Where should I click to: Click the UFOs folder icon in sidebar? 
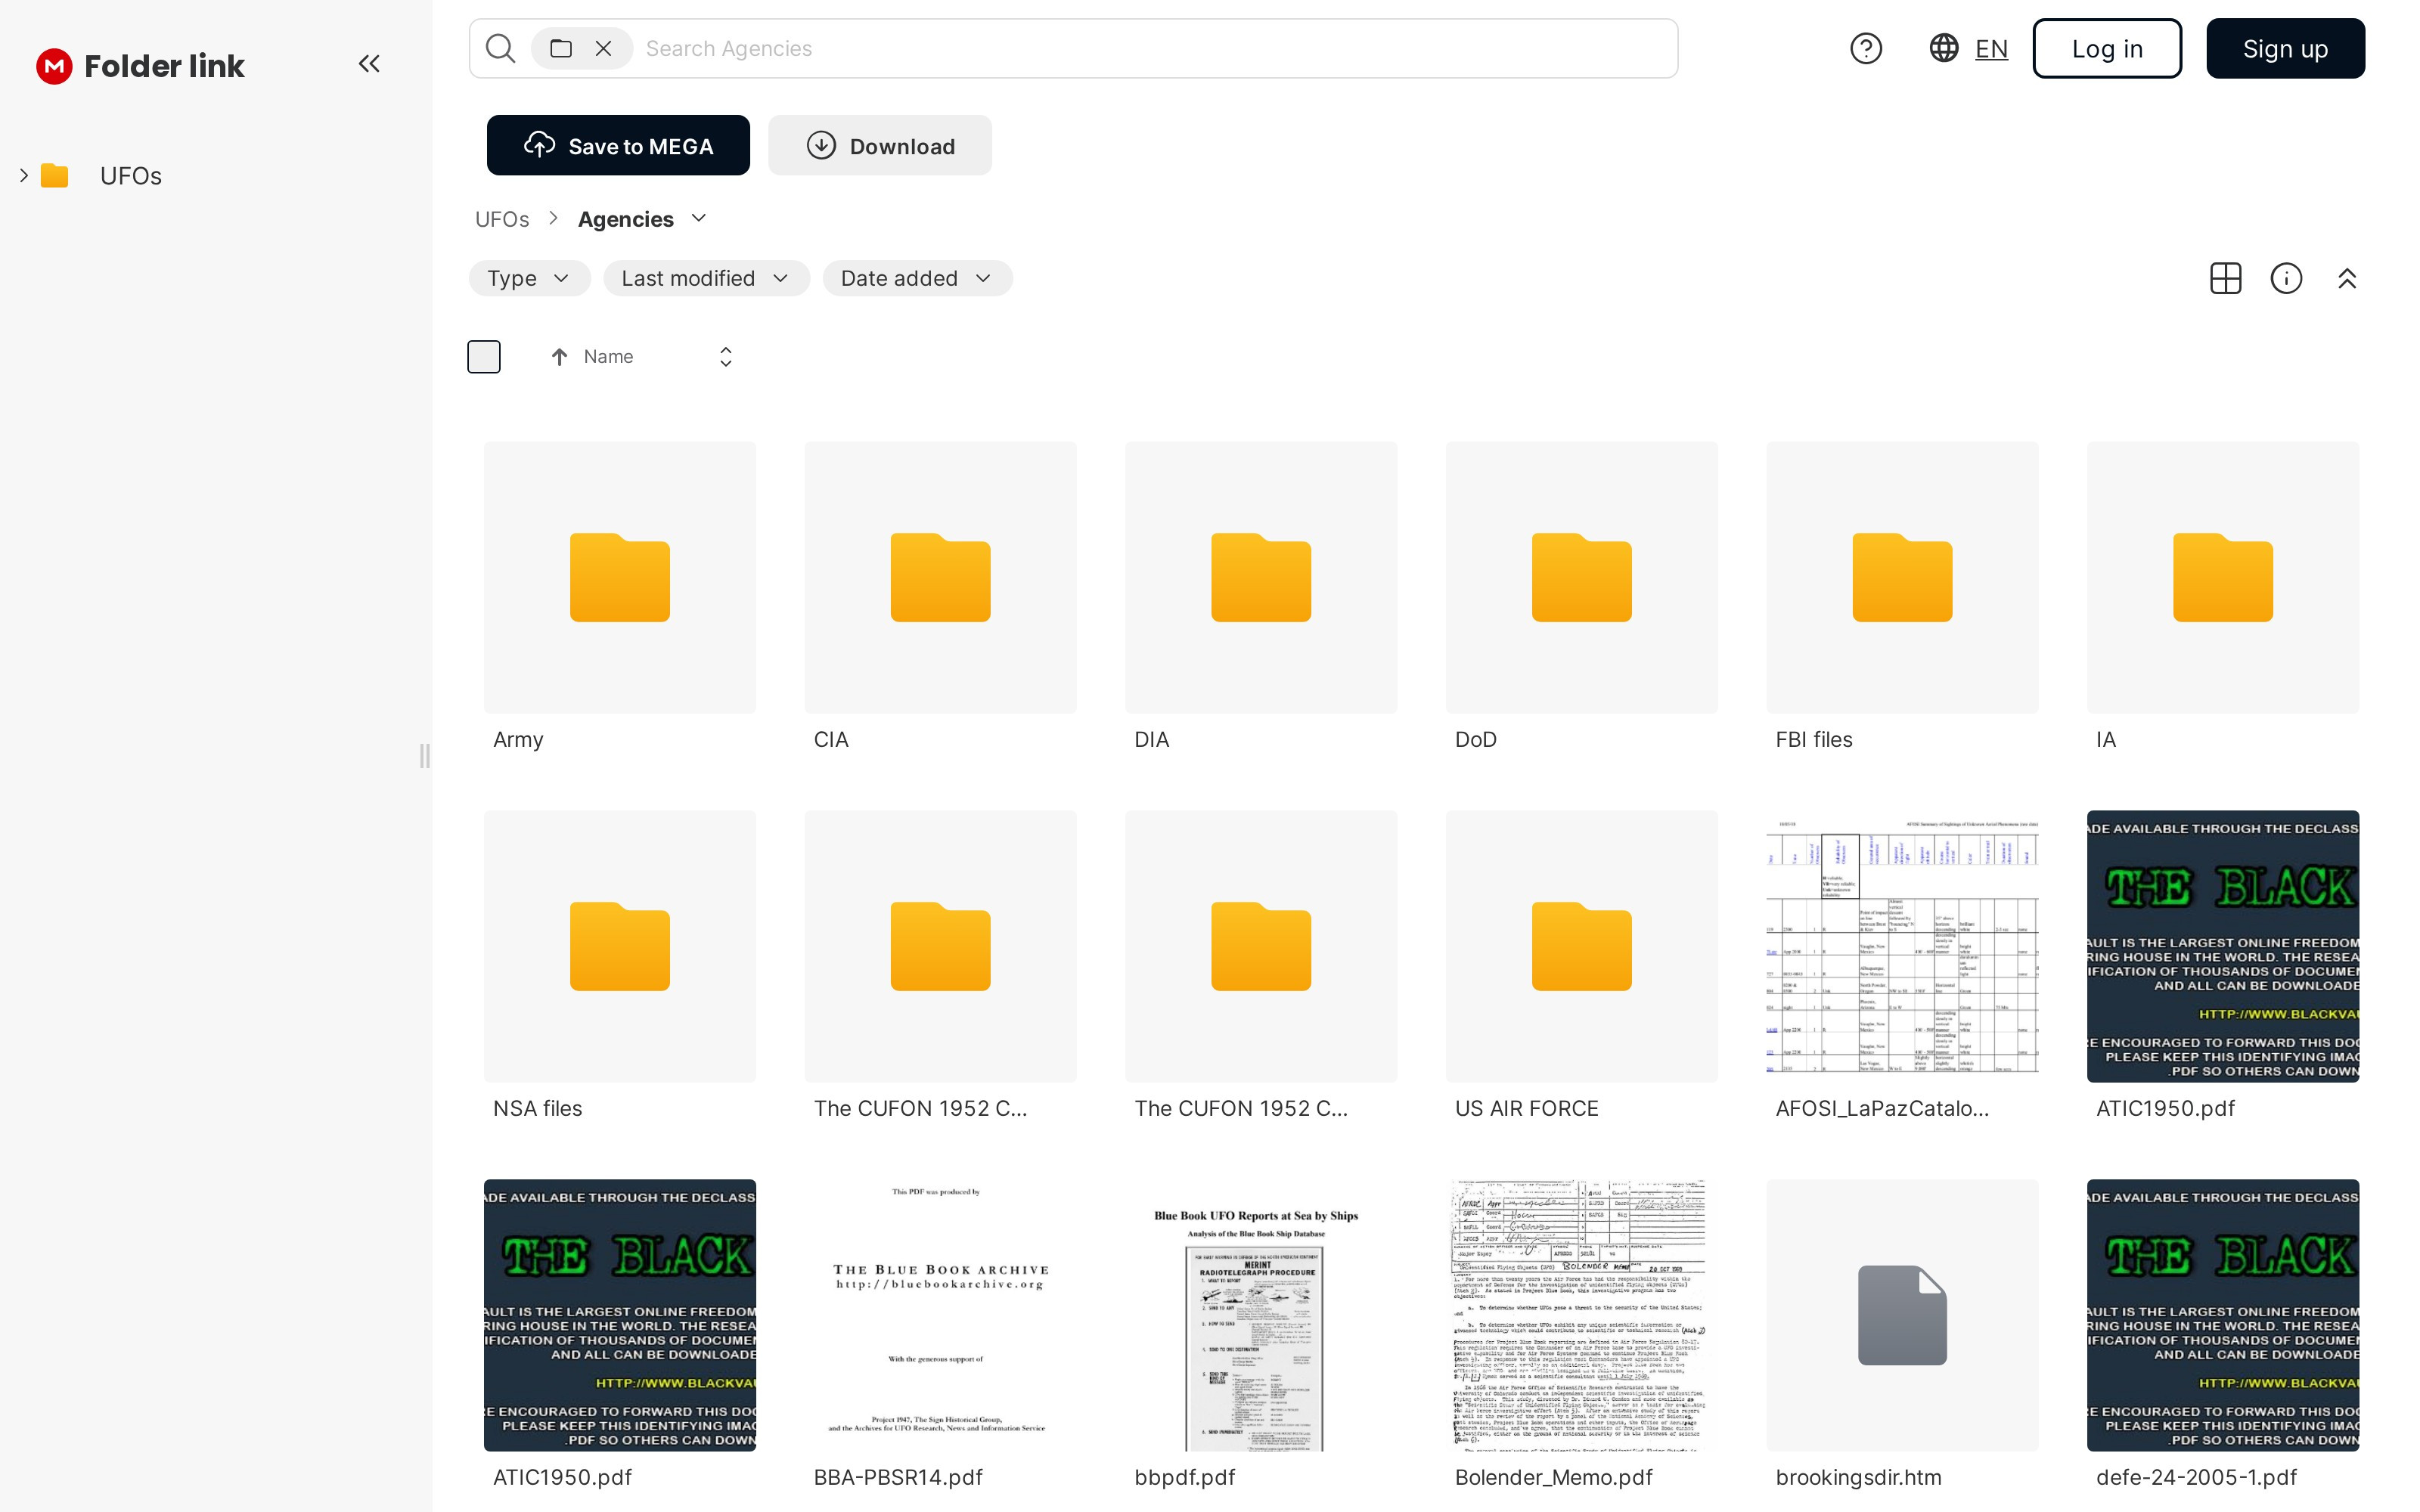(54, 176)
